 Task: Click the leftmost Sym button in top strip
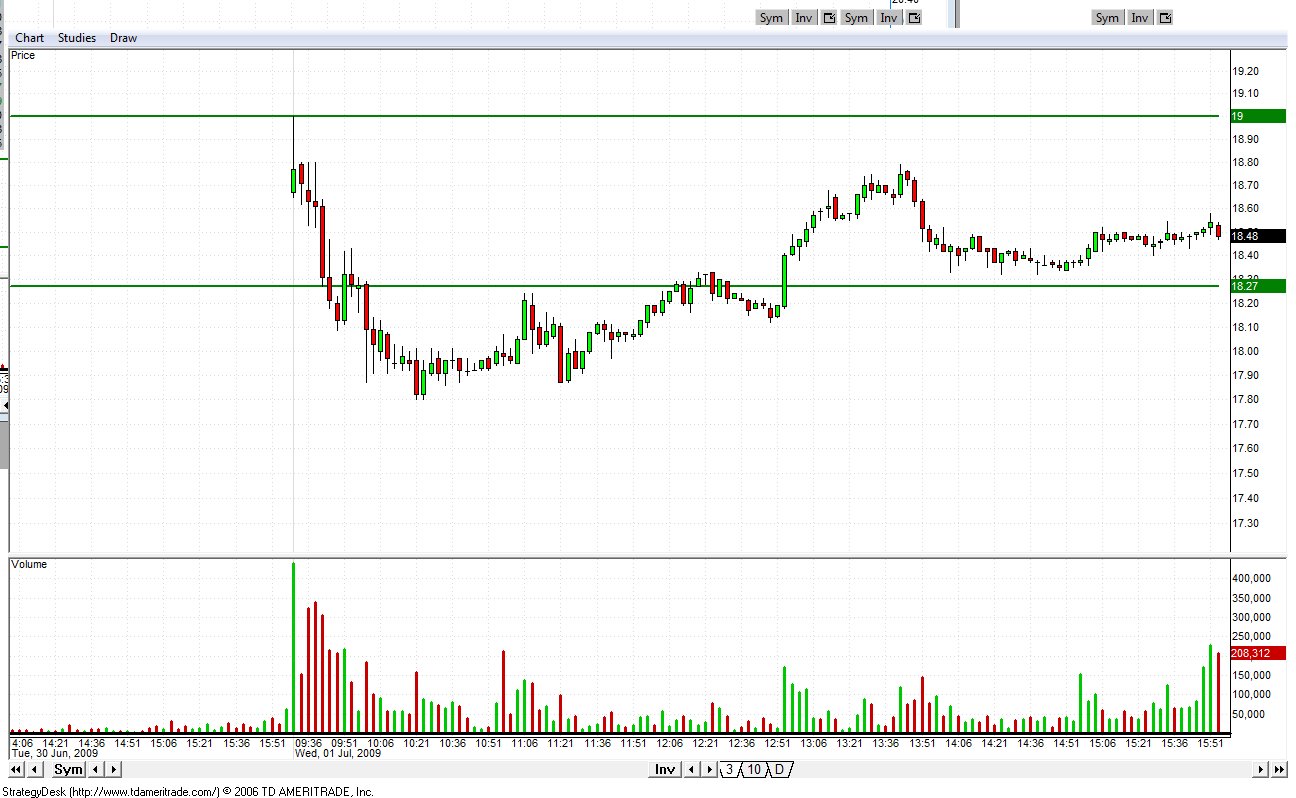(x=771, y=17)
